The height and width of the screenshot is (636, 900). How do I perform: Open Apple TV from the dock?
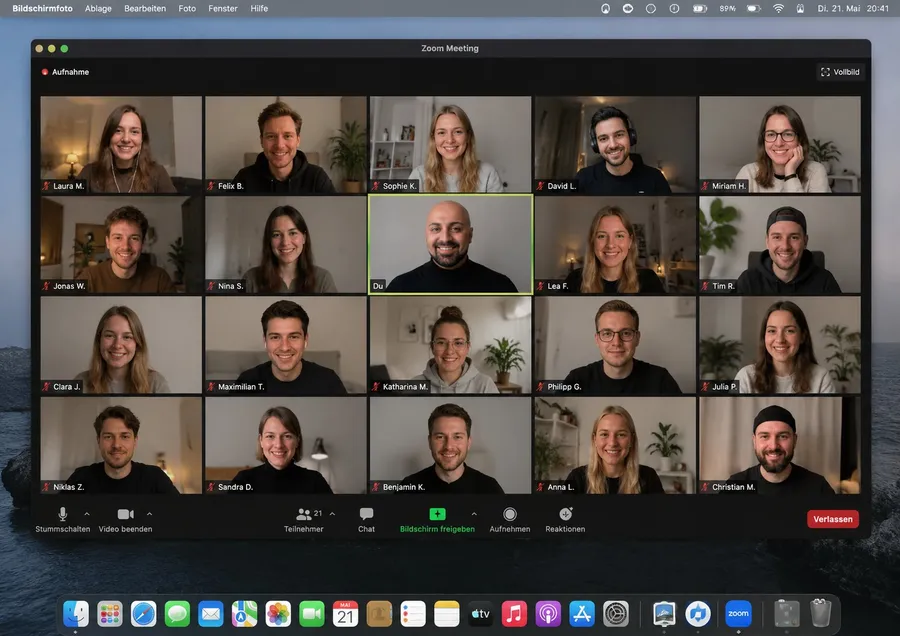pyautogui.click(x=480, y=614)
